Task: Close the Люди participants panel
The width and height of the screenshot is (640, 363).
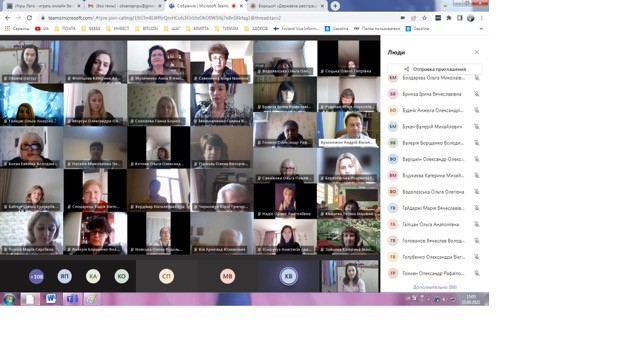Action: [x=476, y=52]
